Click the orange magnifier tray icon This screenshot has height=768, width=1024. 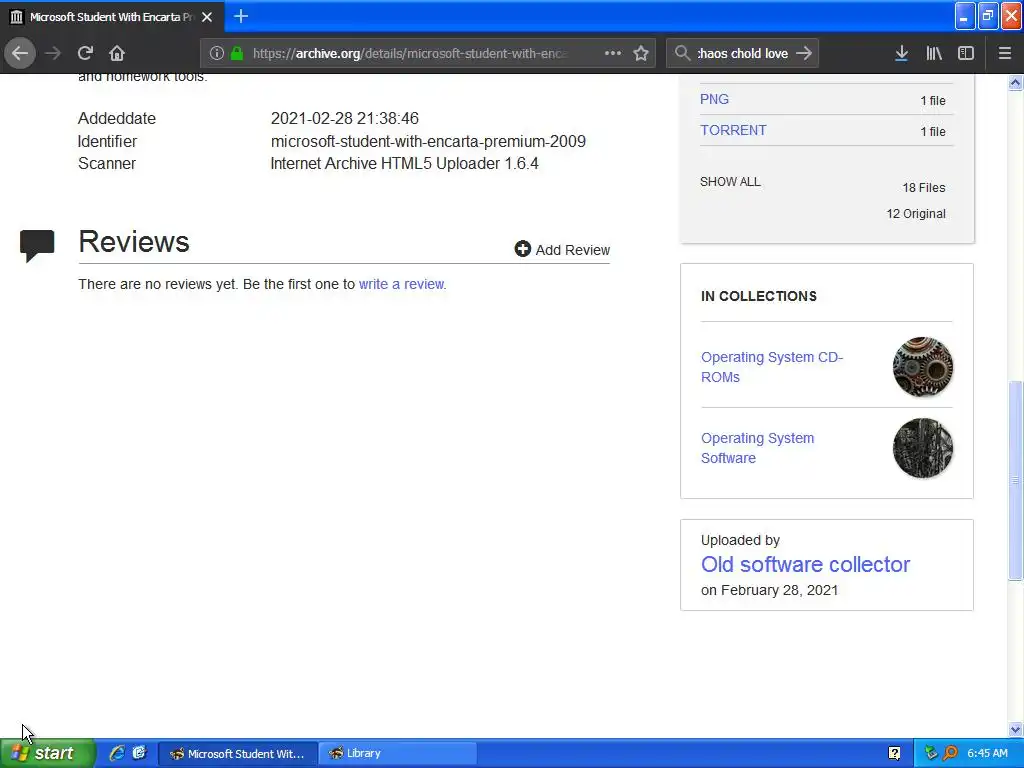pos(950,753)
